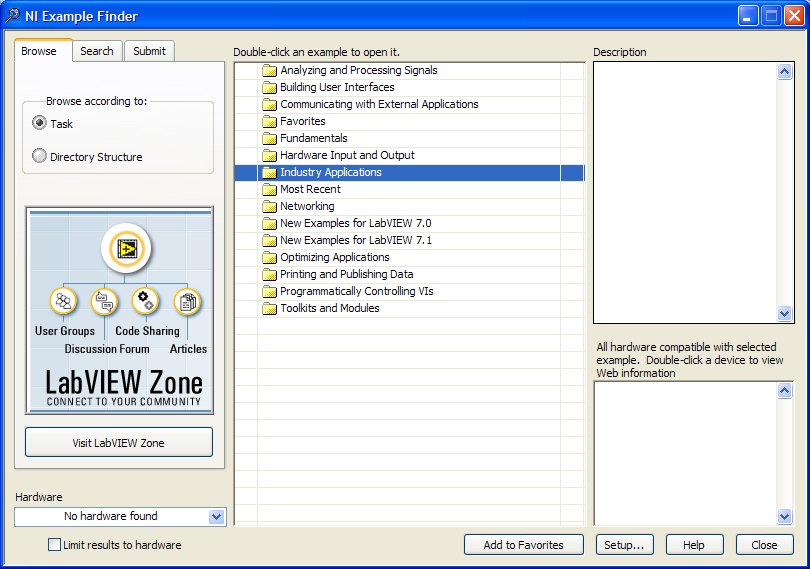
Task: Click the Networking folder icon
Action: 269,206
